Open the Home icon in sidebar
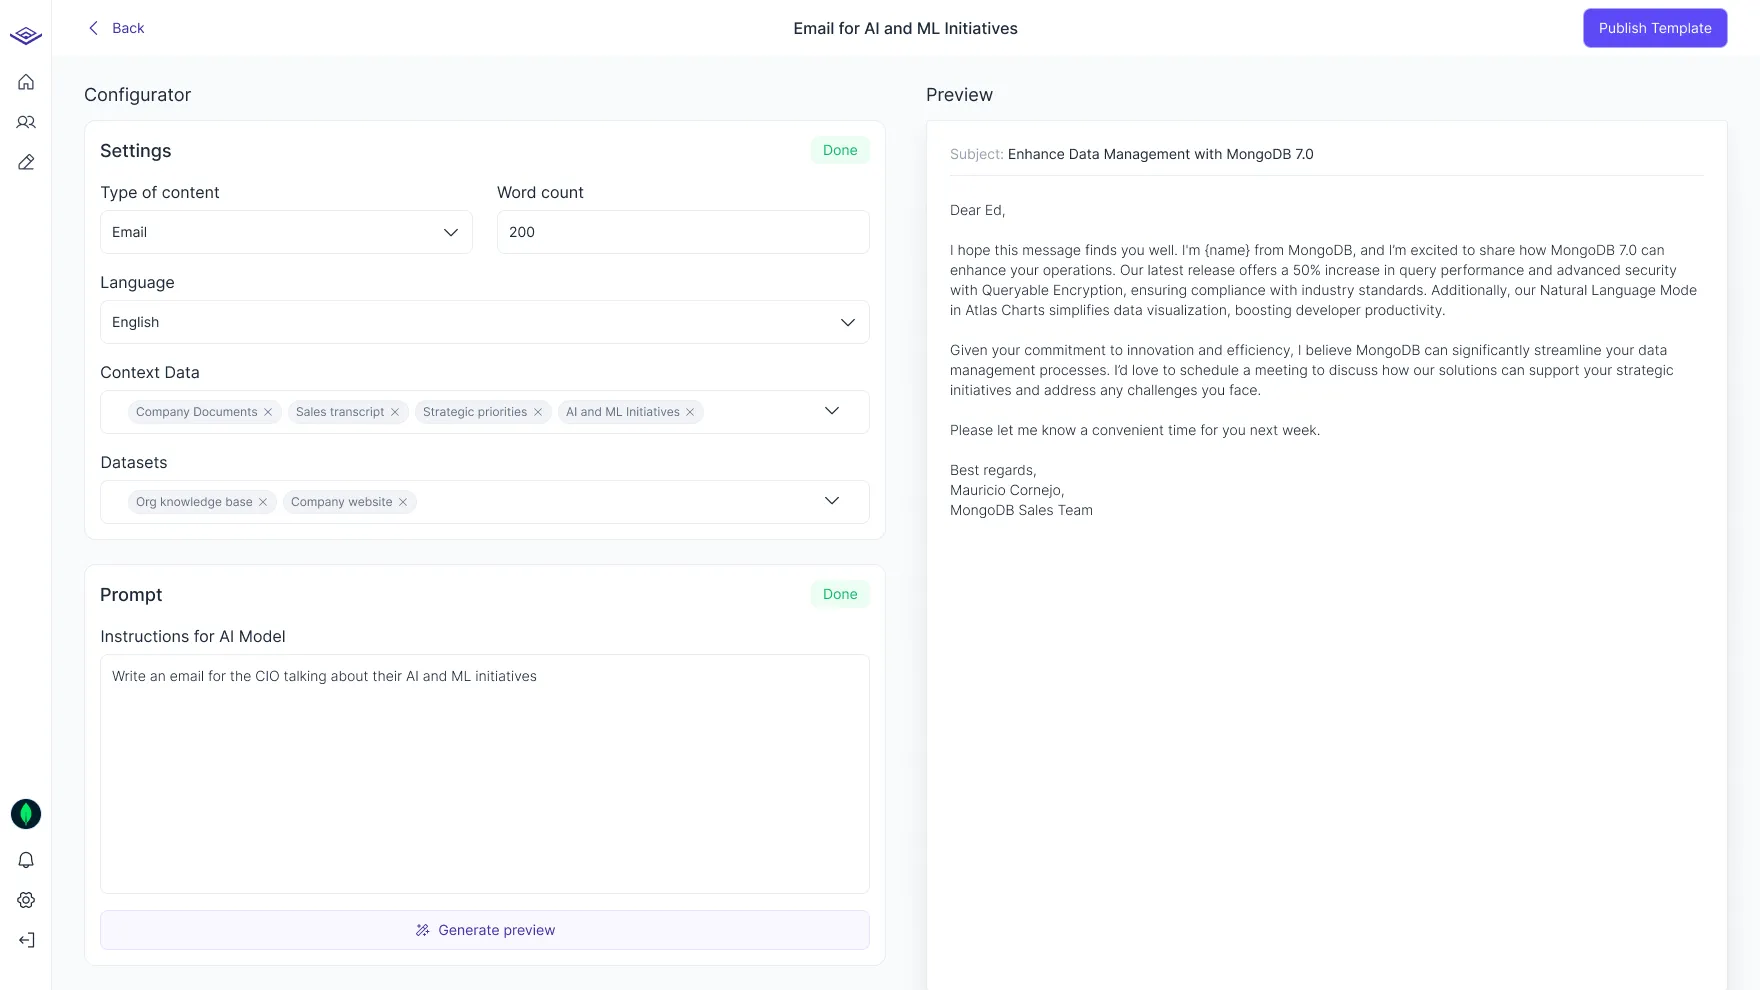The image size is (1760, 990). 26,82
